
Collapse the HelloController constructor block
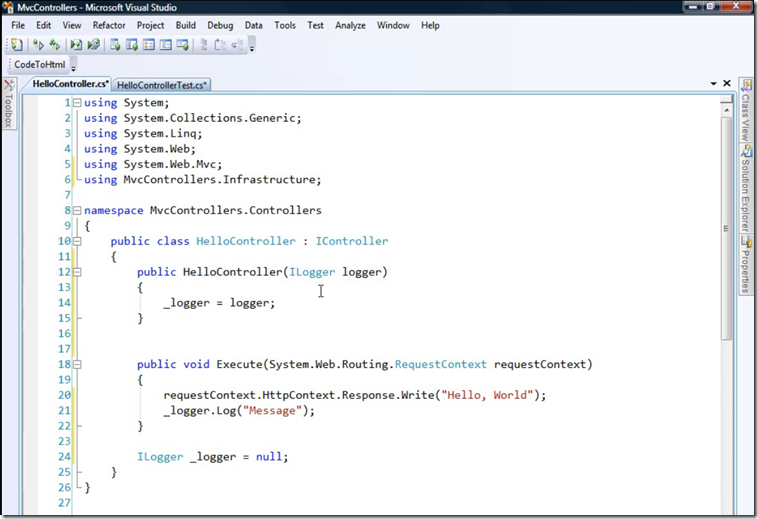(x=77, y=272)
